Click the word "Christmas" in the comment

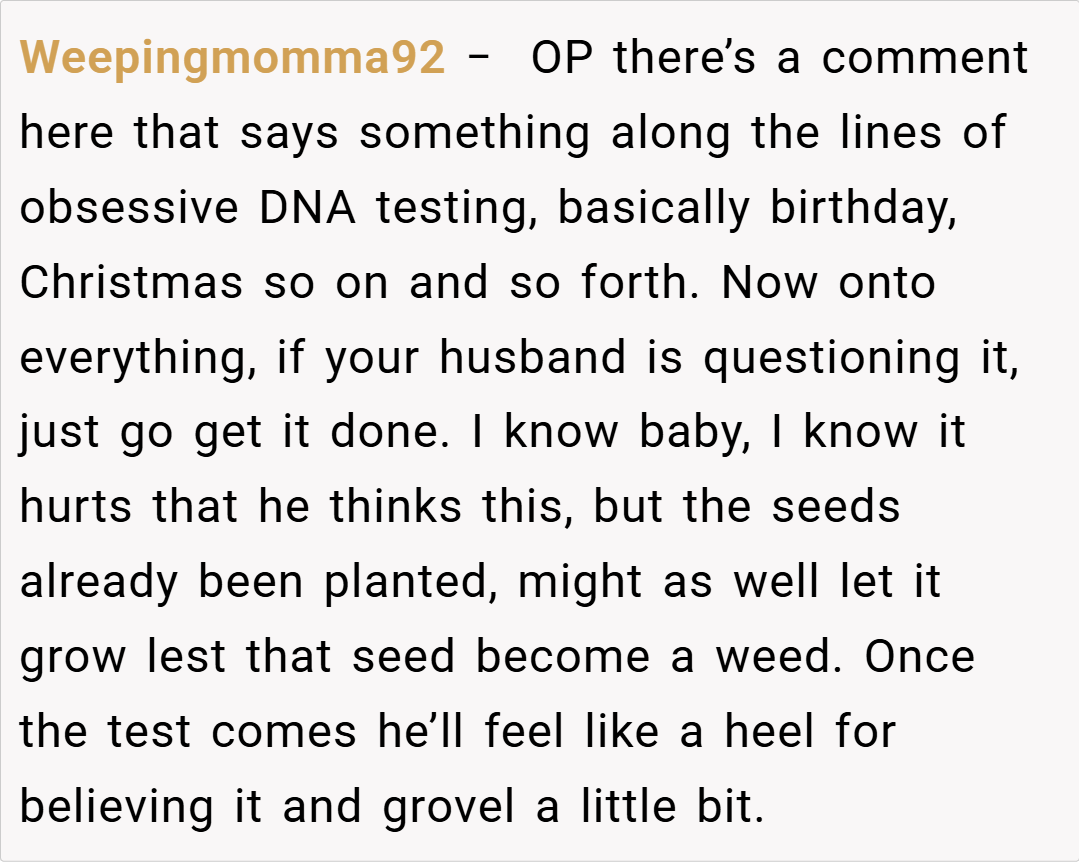(131, 283)
